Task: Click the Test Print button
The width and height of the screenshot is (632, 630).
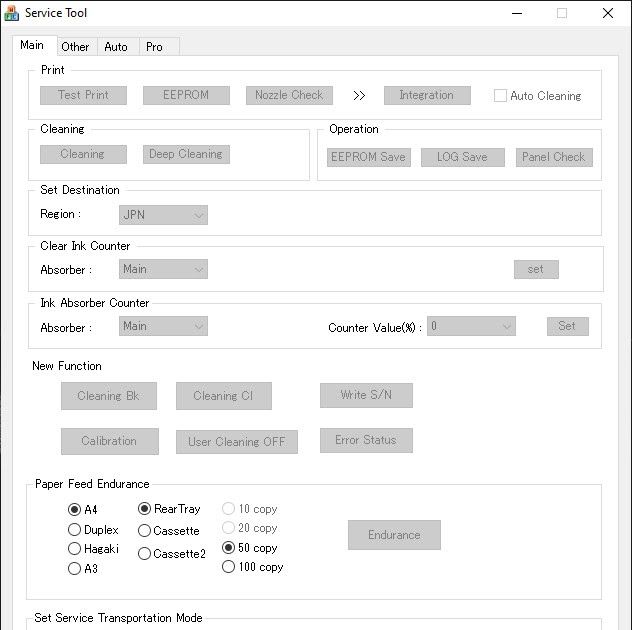Action: coord(83,95)
